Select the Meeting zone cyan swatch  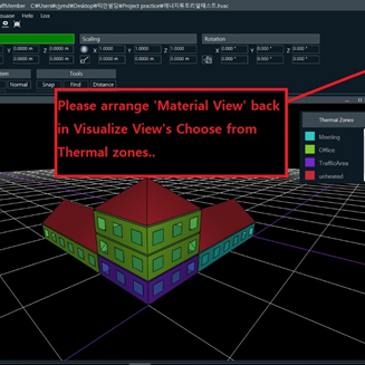pyautogui.click(x=310, y=136)
